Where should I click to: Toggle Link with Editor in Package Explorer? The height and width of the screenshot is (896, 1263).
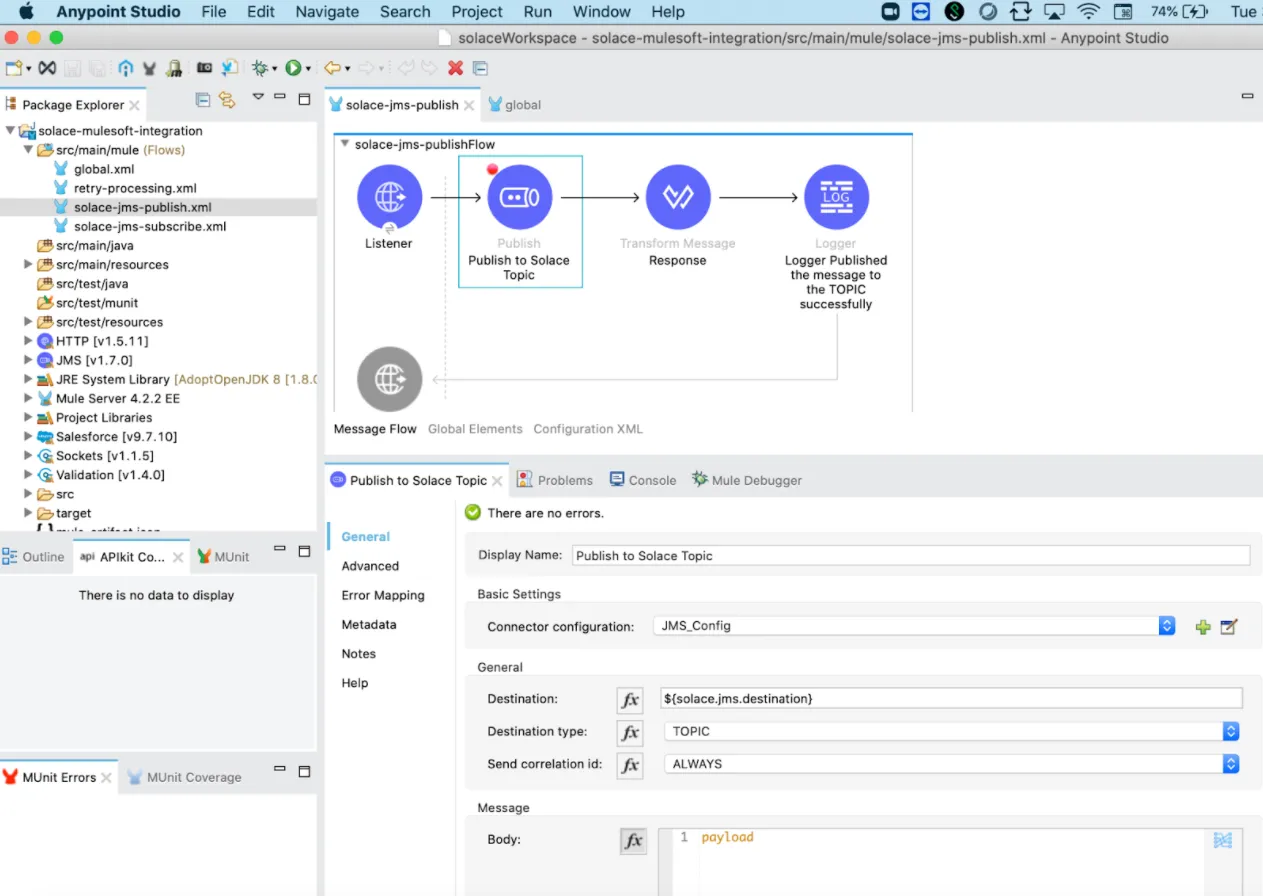227,99
